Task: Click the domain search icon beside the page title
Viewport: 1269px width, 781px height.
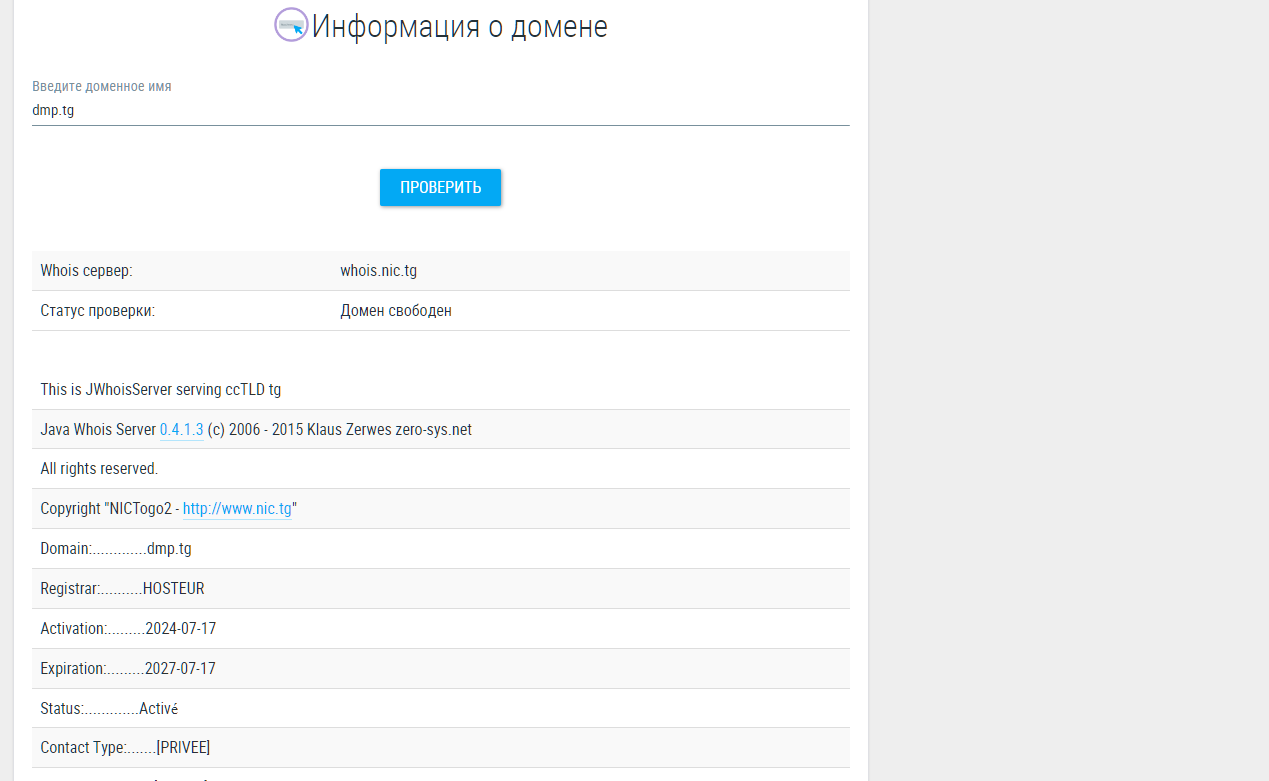Action: (291, 24)
